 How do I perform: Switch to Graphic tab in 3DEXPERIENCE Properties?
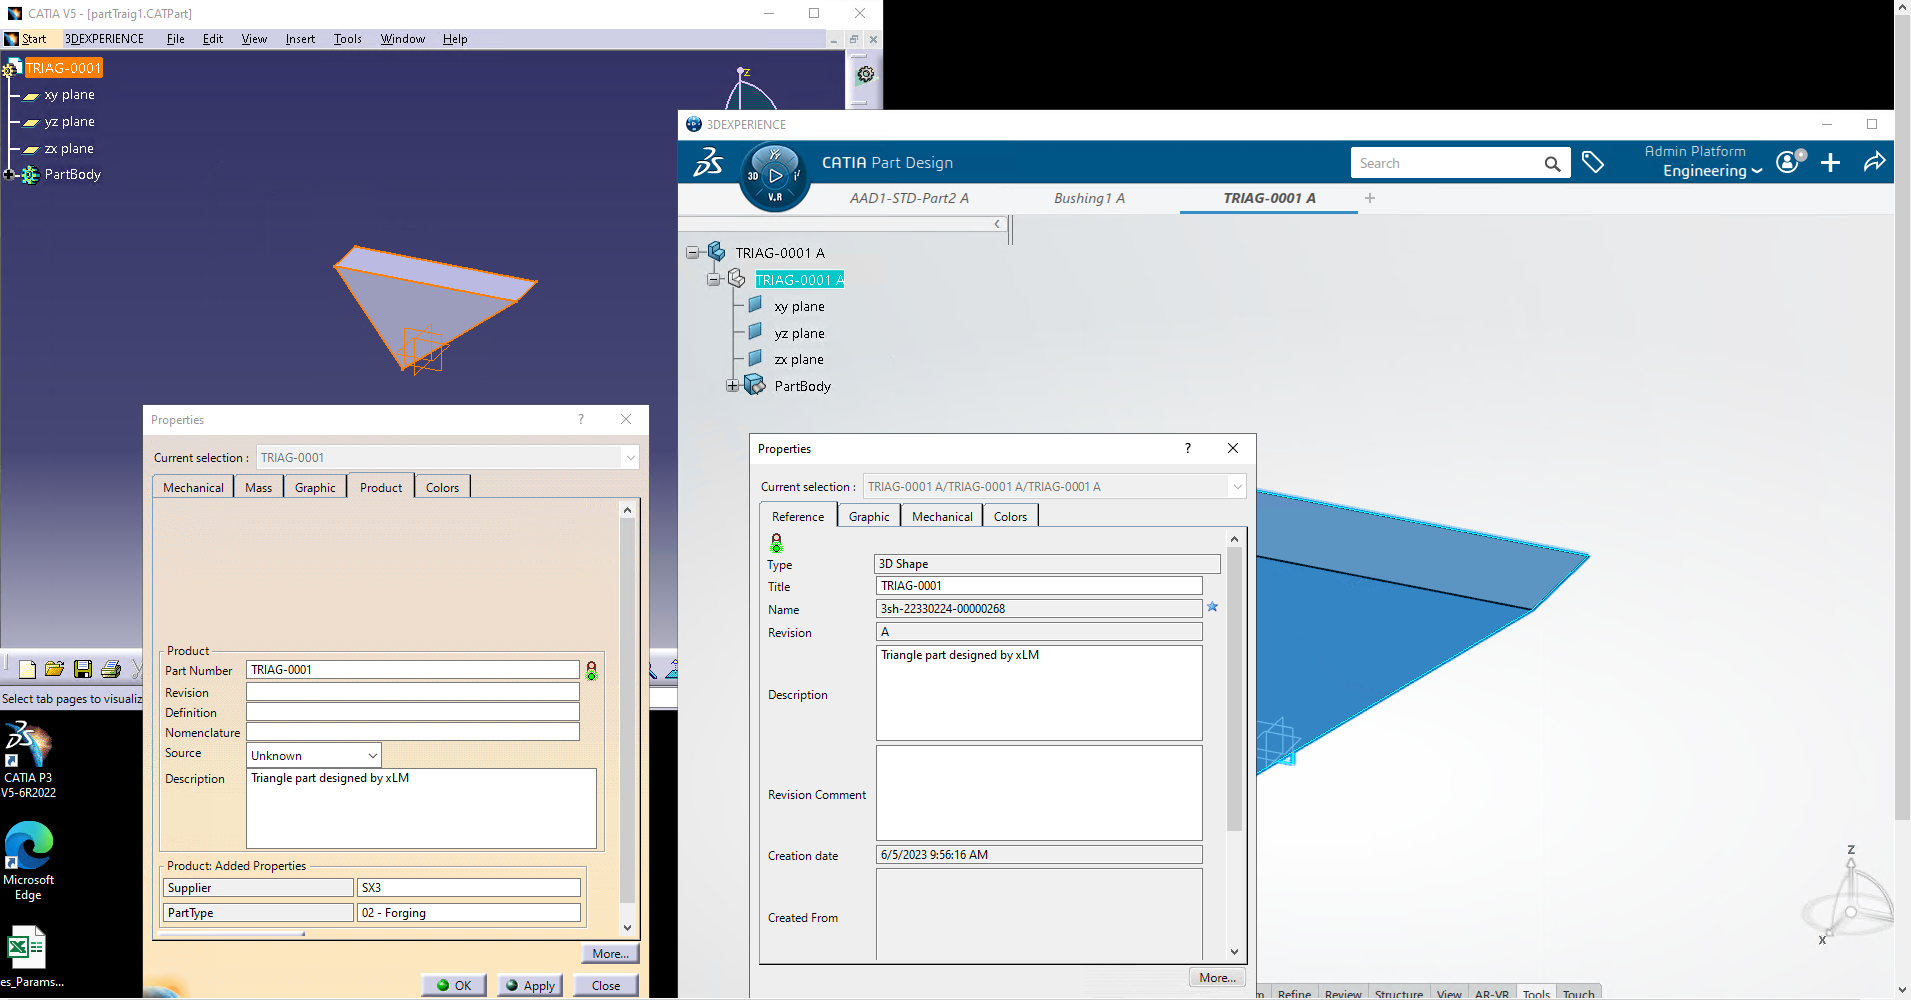869,516
